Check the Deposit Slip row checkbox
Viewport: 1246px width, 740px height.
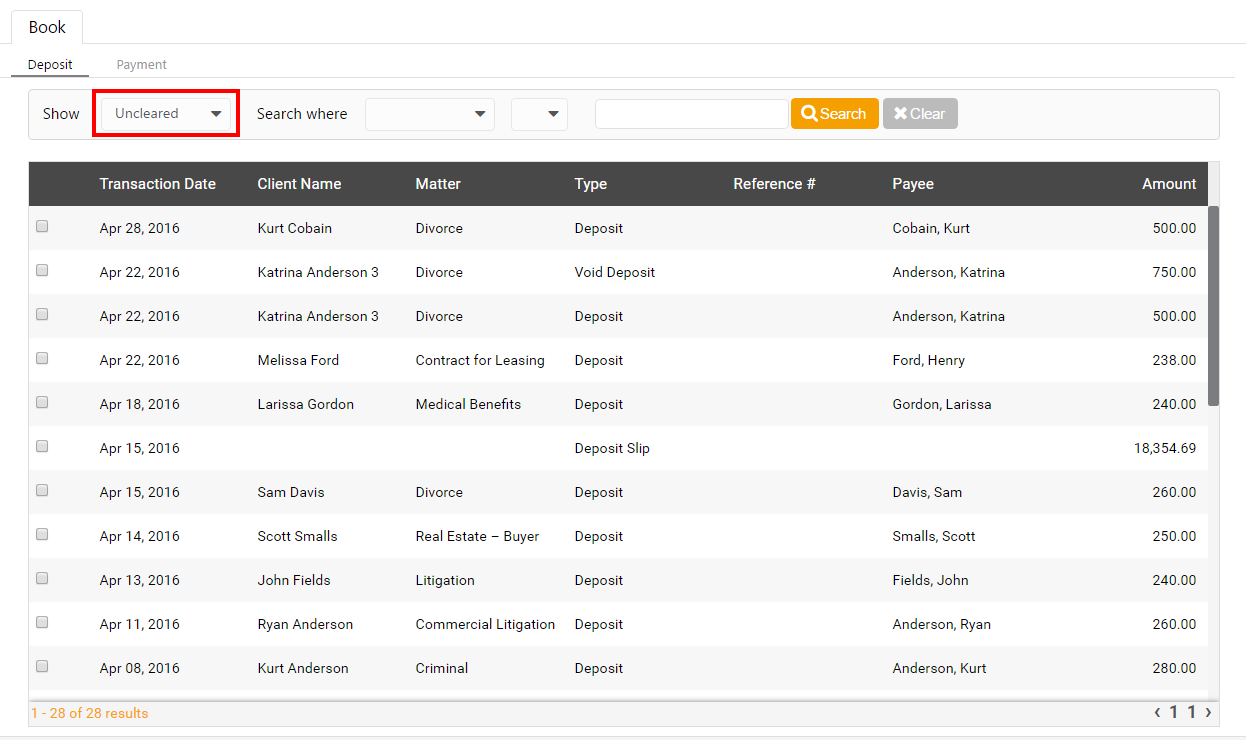[x=42, y=446]
